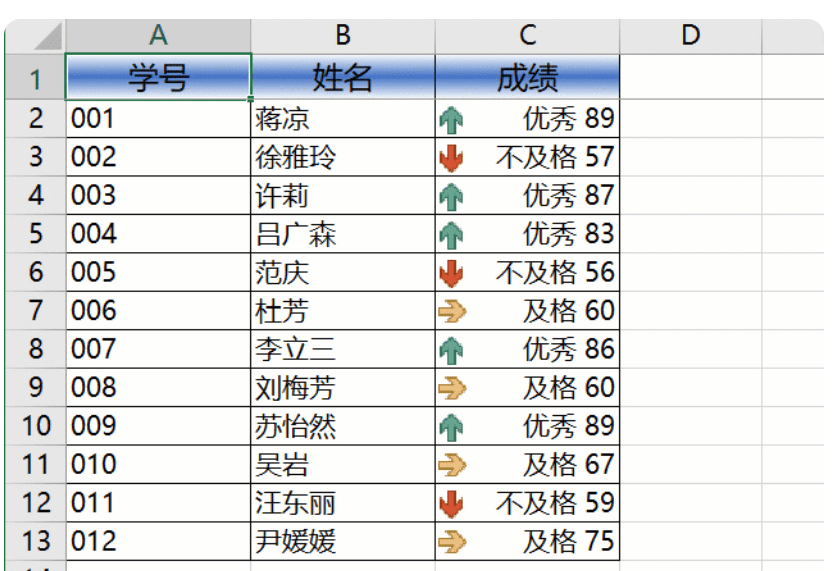
Task: Select the name cell 范庆
Action: pos(343,272)
